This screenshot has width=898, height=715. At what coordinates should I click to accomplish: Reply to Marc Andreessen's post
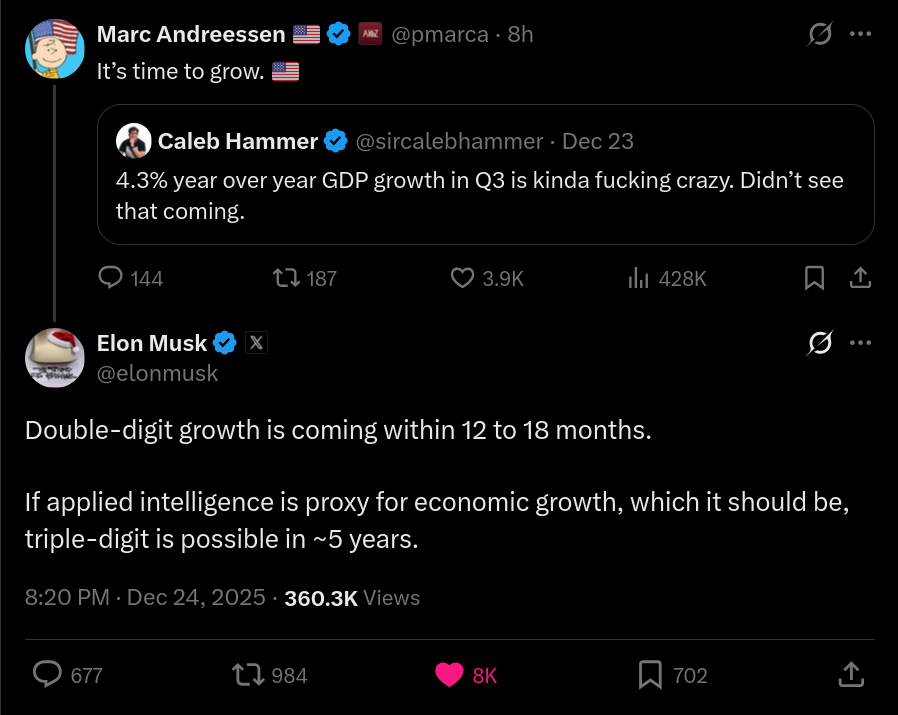pyautogui.click(x=111, y=279)
